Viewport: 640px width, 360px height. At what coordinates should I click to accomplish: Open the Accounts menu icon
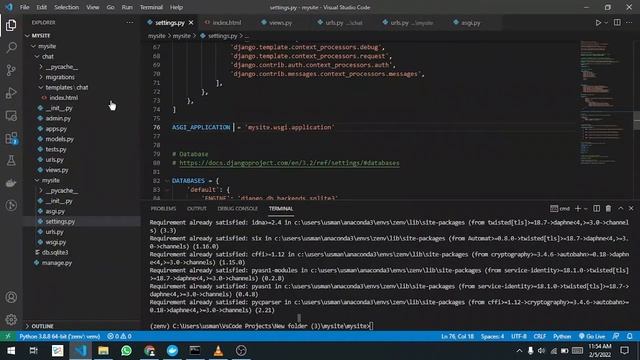[11, 297]
